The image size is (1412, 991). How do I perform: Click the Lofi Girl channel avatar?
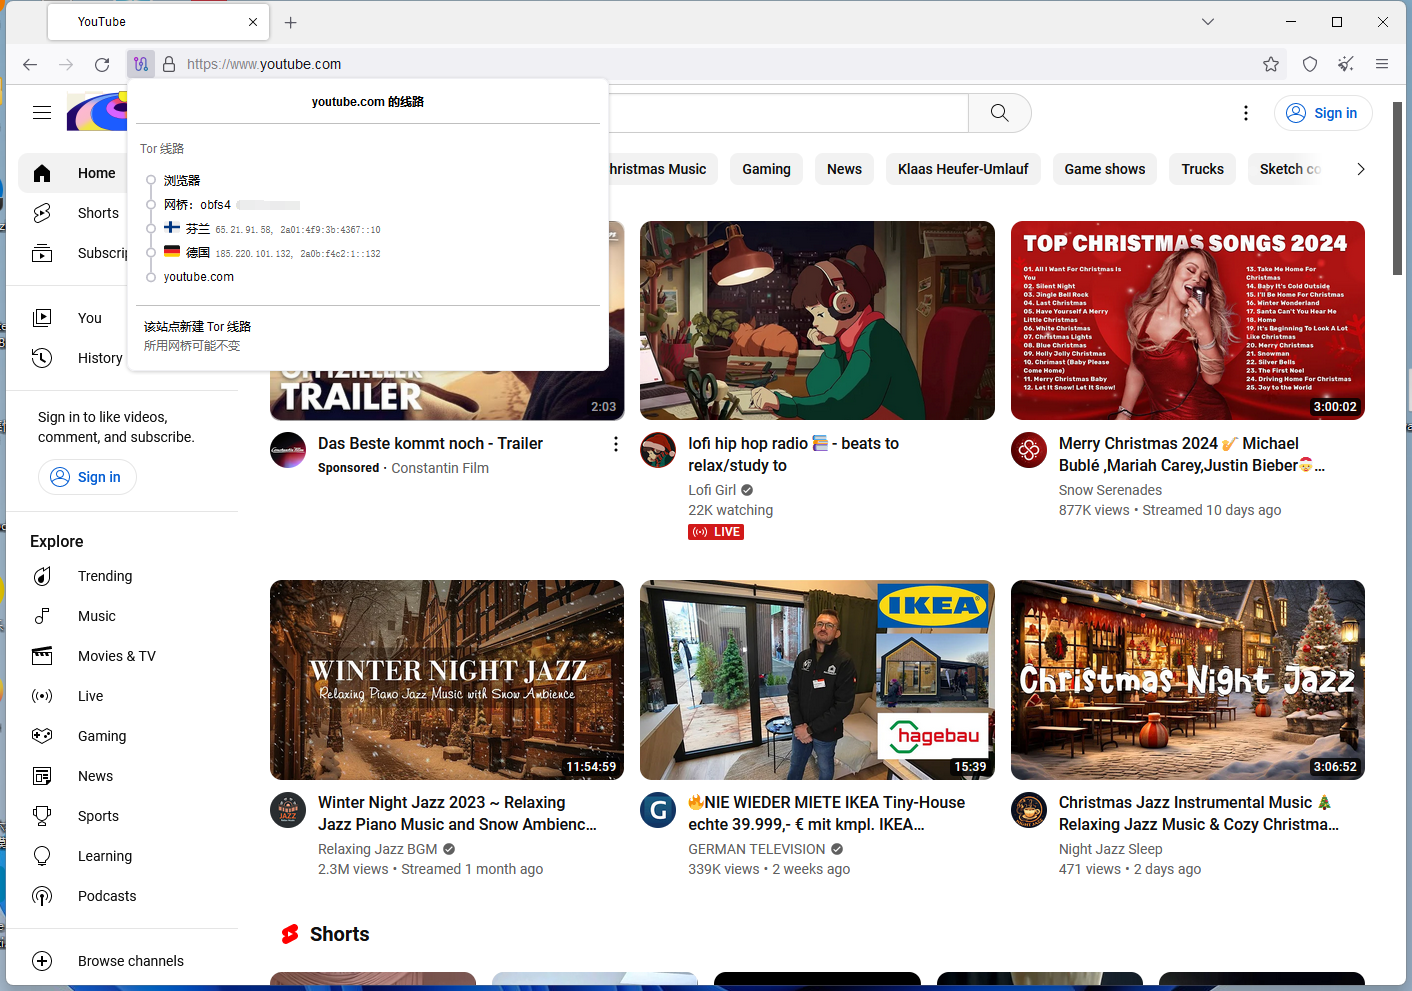coord(658,450)
